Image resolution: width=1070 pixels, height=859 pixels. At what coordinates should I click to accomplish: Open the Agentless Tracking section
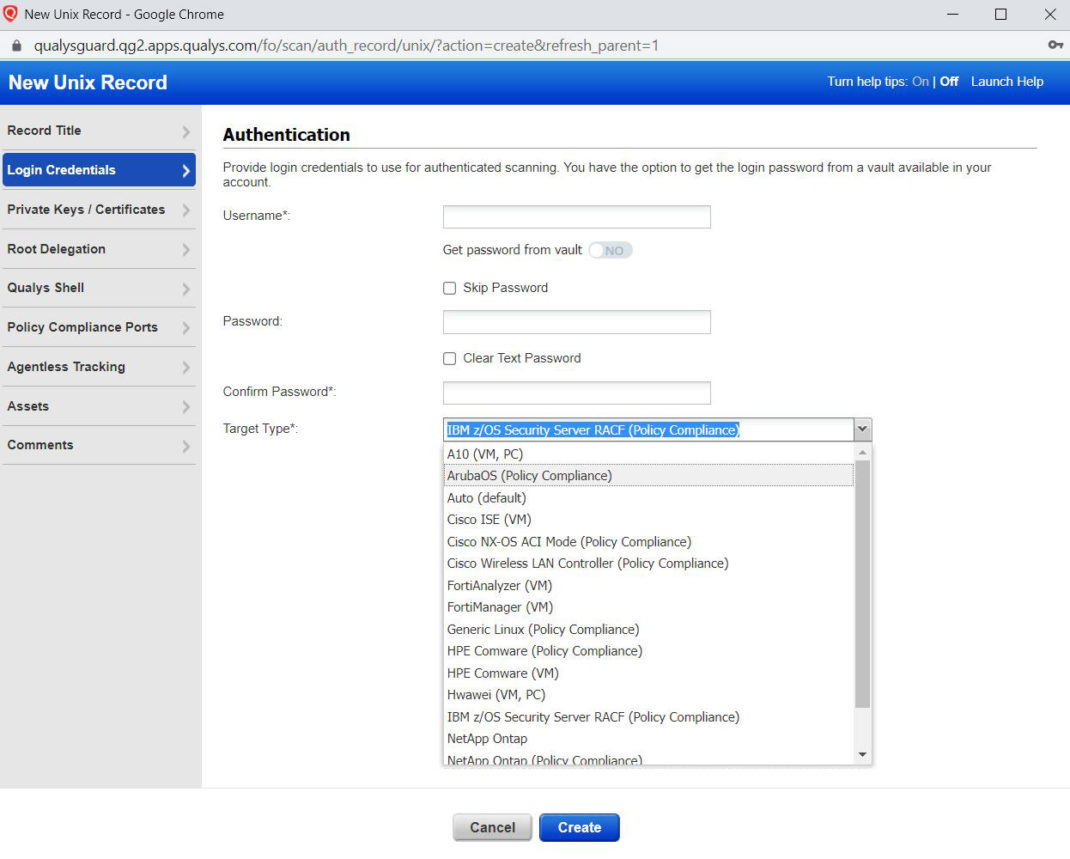tap(99, 367)
